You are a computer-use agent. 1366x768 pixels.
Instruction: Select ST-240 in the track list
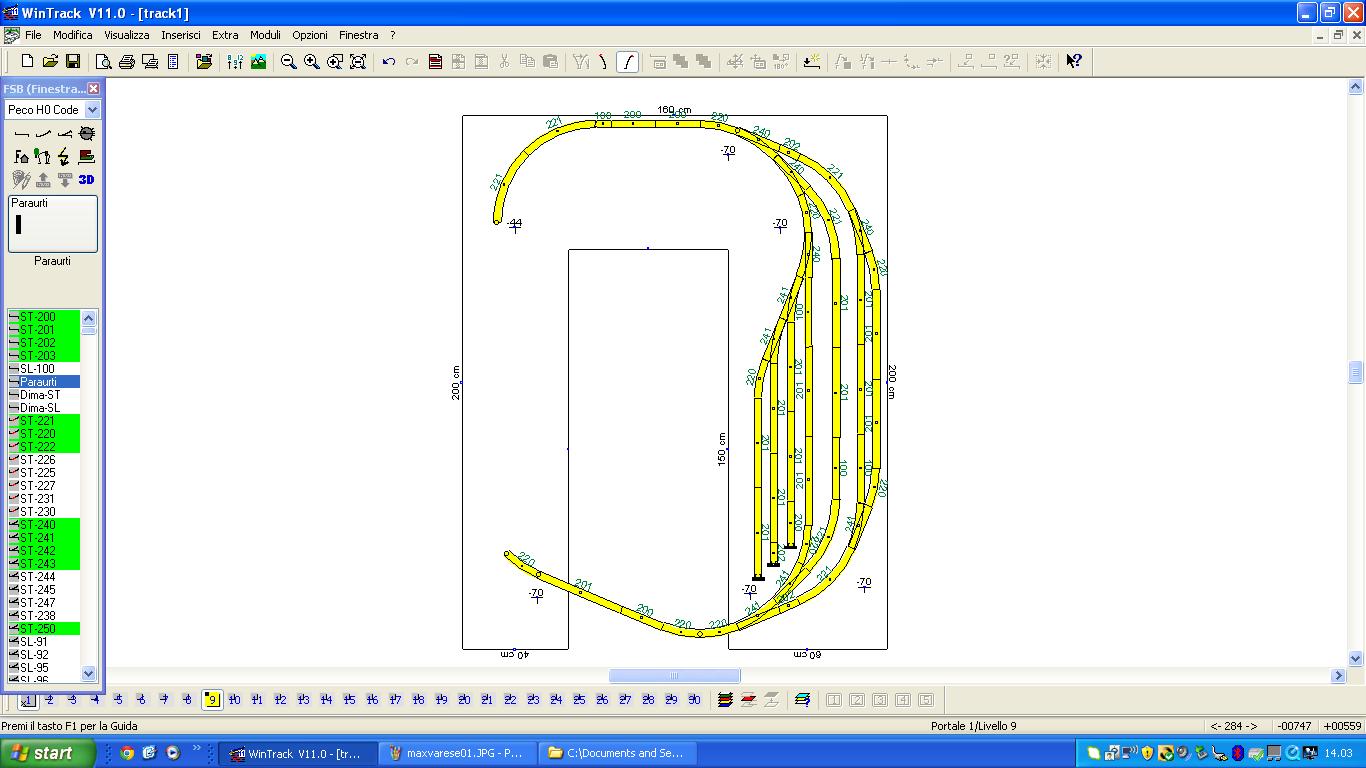click(x=44, y=525)
